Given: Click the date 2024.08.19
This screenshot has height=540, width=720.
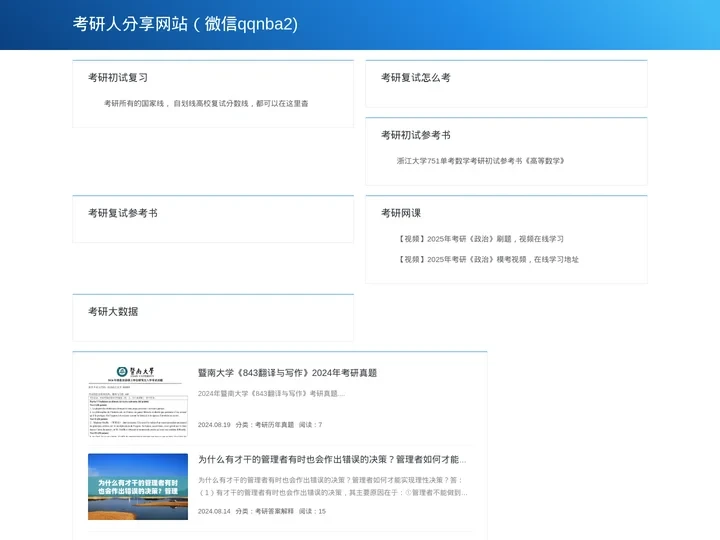Looking at the screenshot, I should click(x=214, y=425).
